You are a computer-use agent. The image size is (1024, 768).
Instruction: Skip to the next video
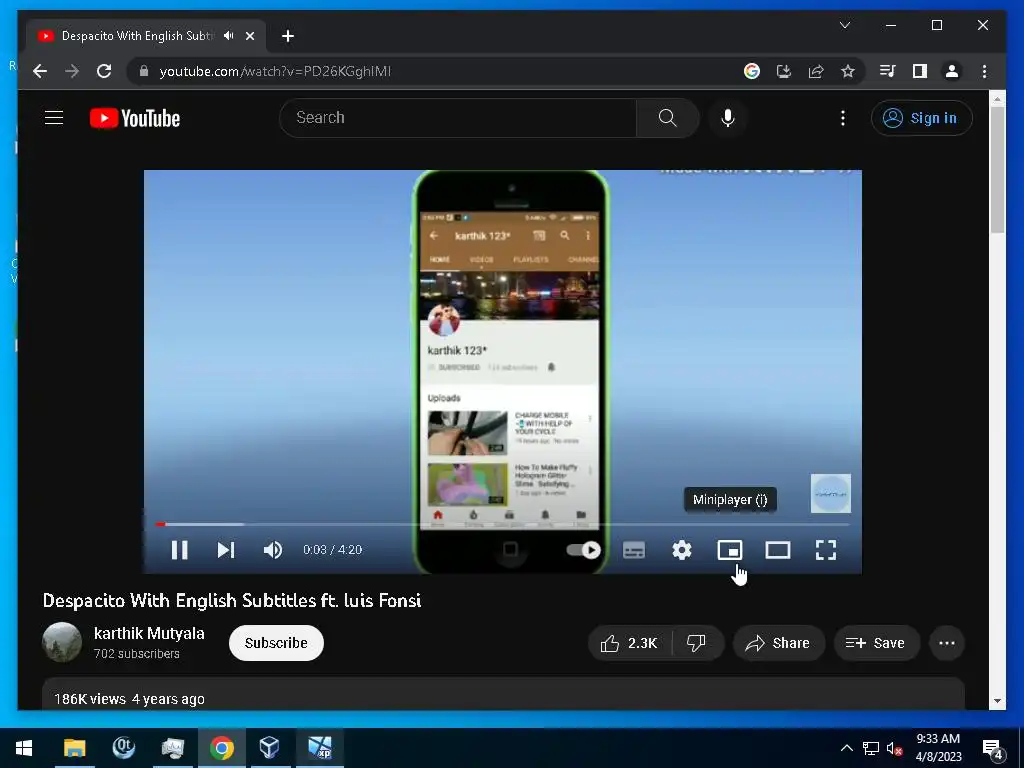(226, 550)
